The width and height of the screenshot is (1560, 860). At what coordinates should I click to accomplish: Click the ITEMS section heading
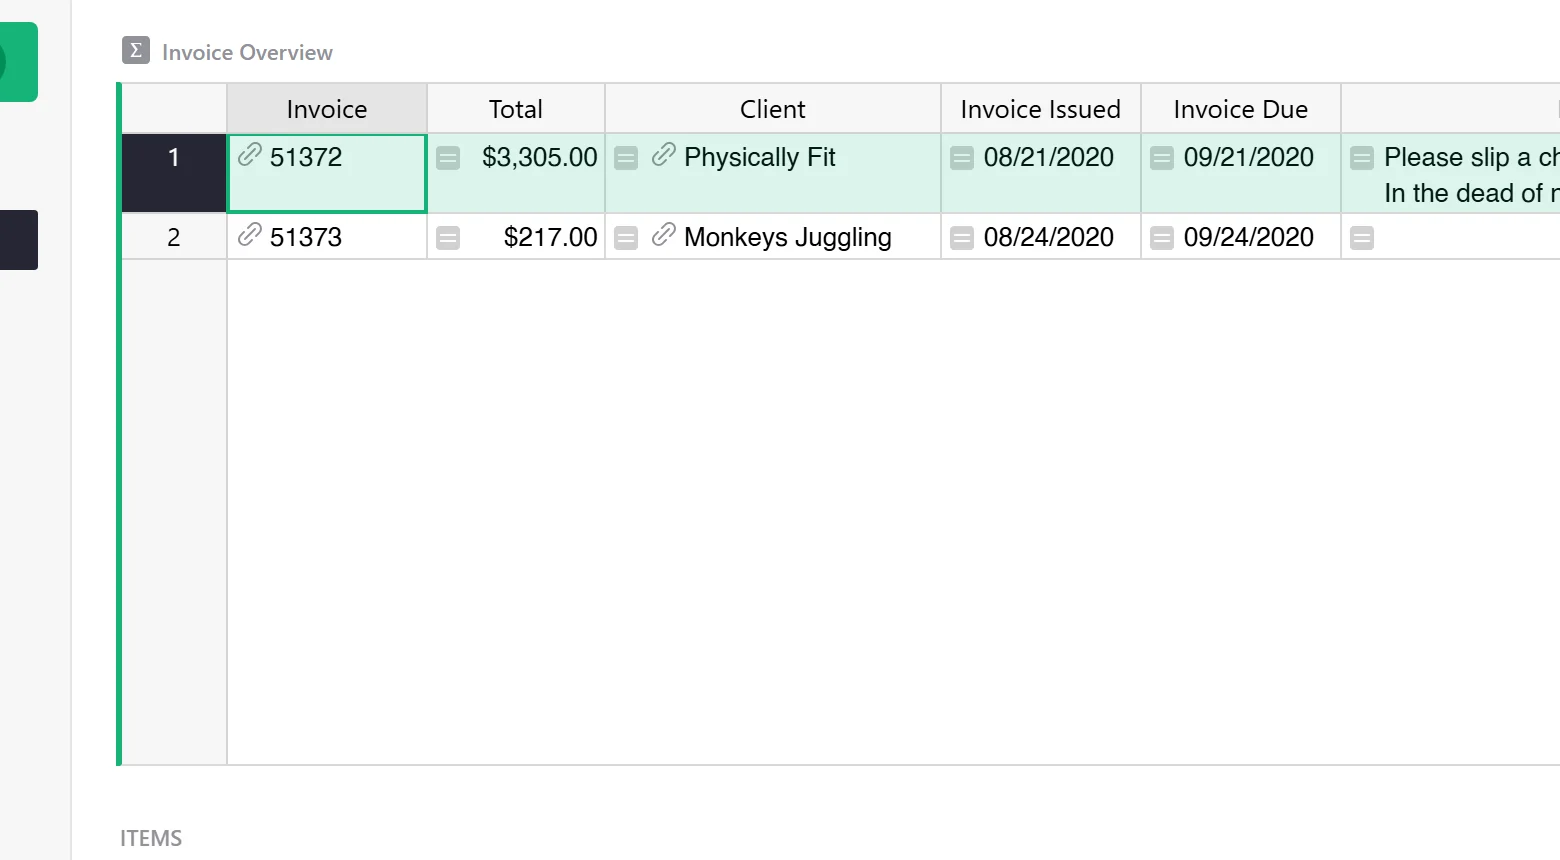point(151,838)
